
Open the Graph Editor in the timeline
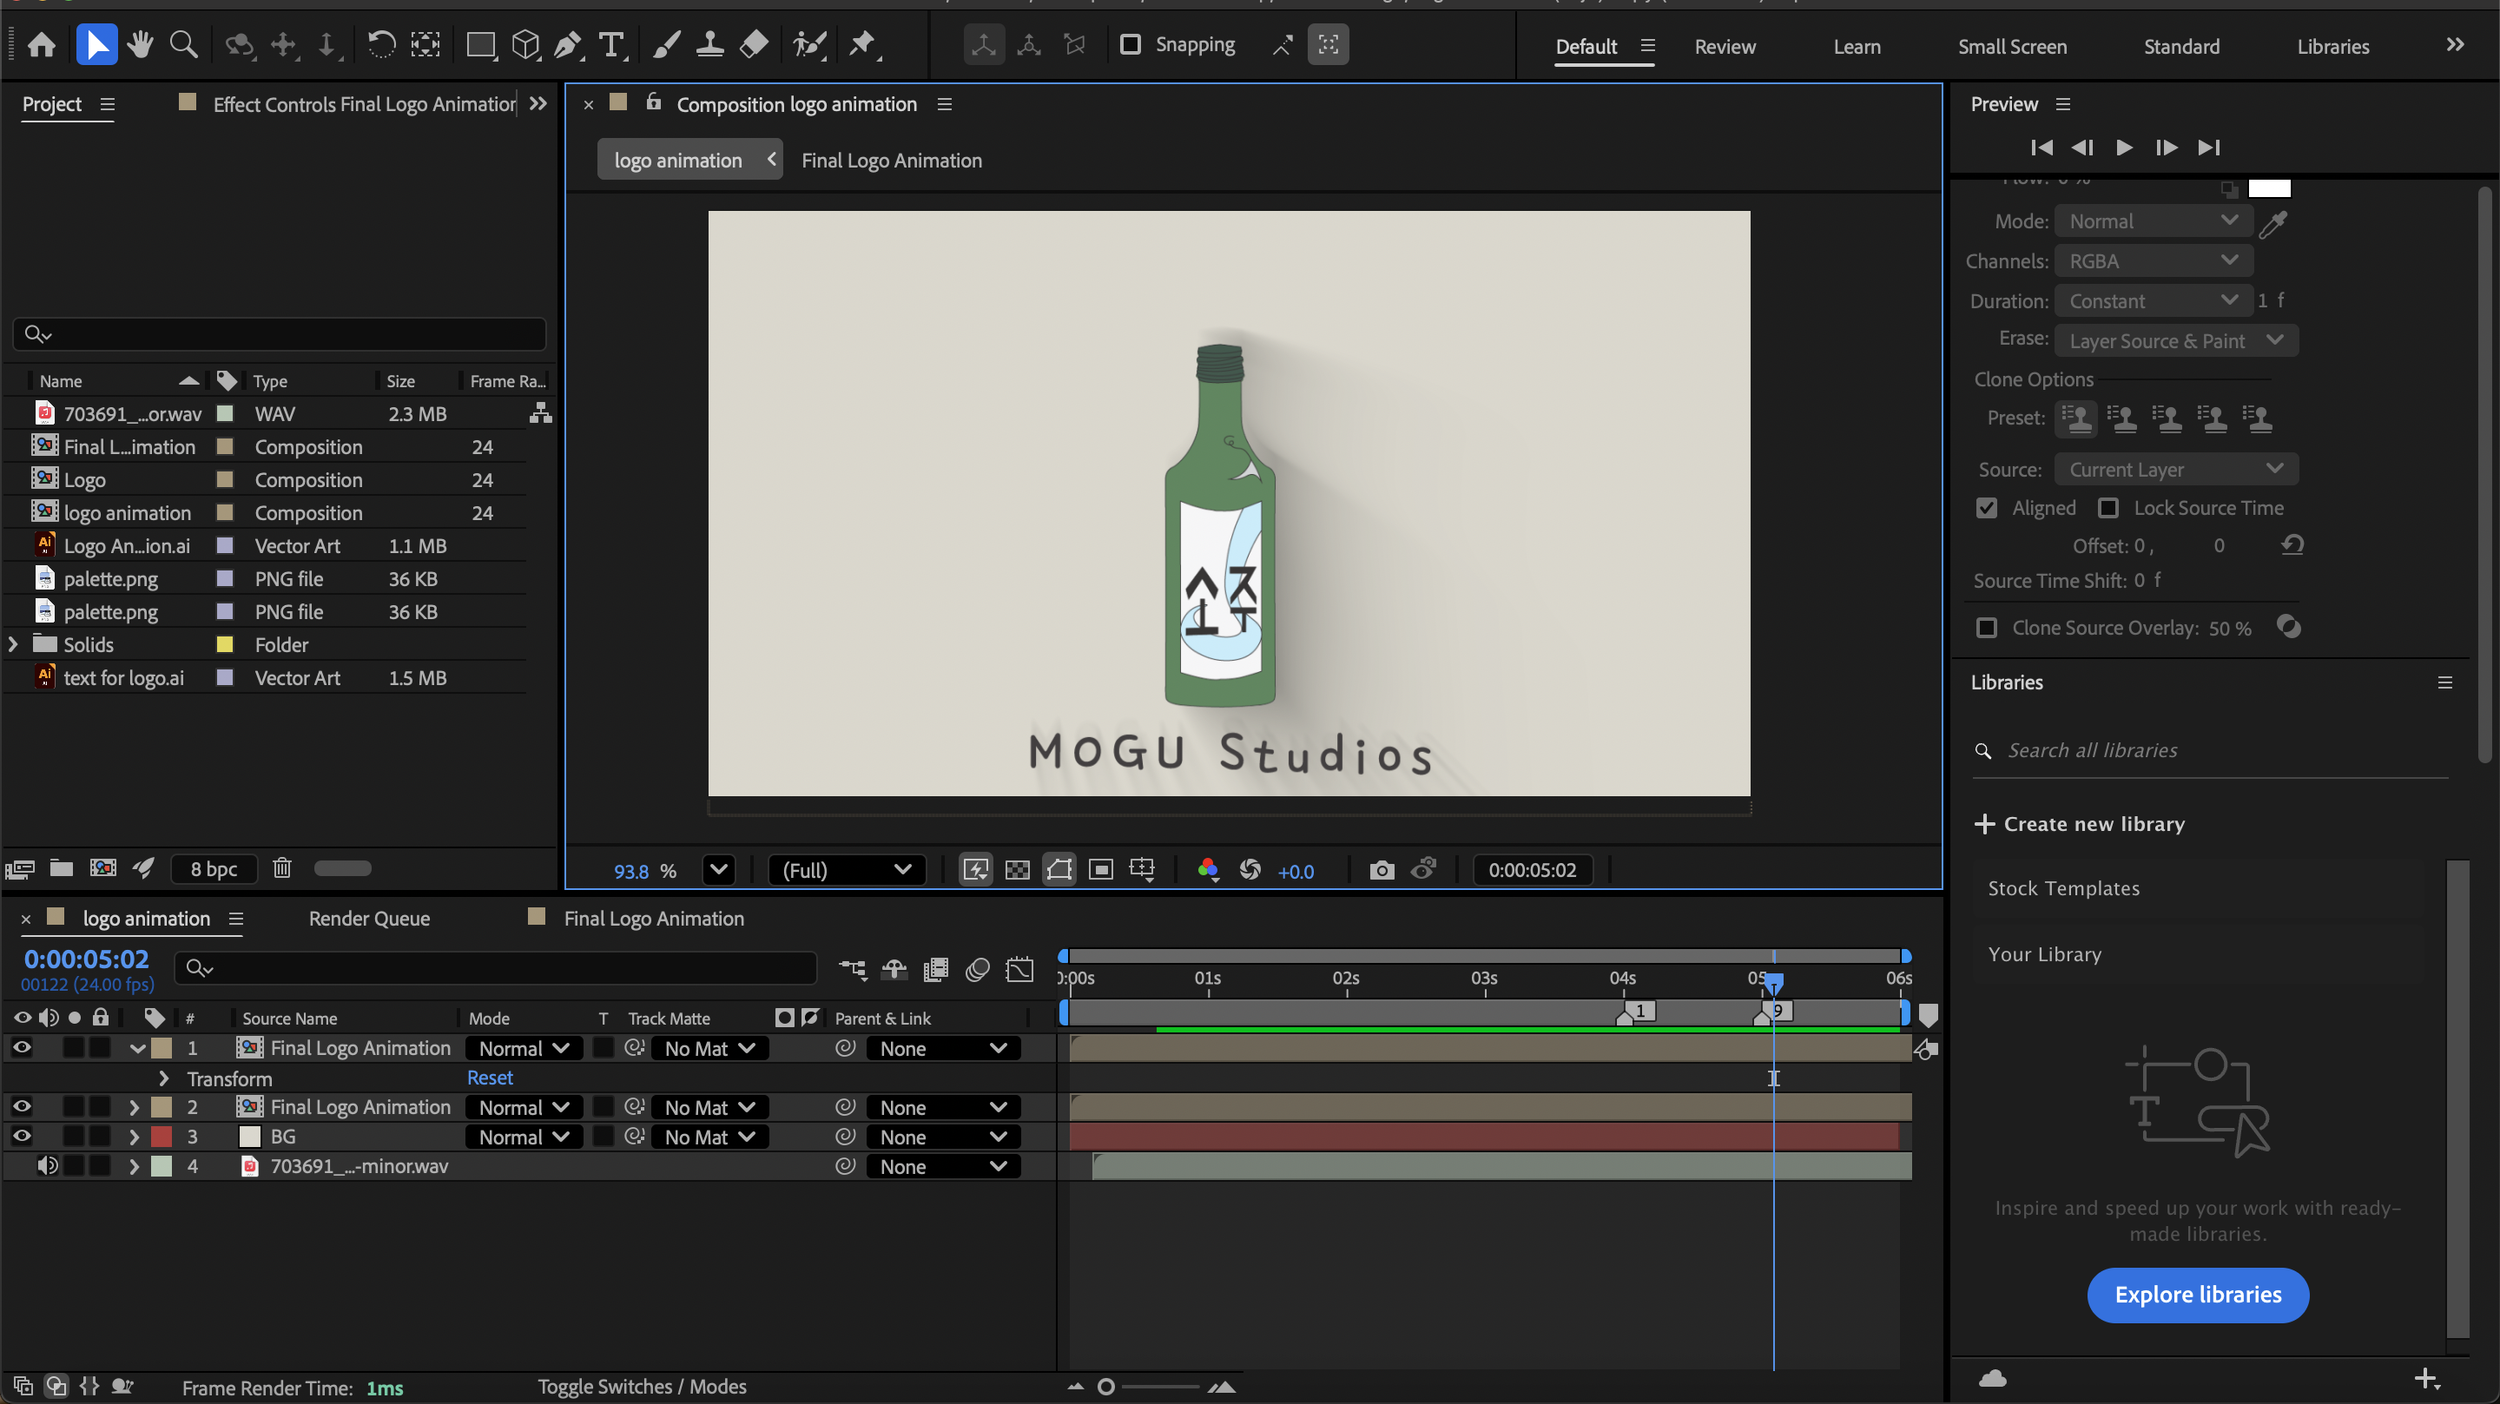(1020, 968)
